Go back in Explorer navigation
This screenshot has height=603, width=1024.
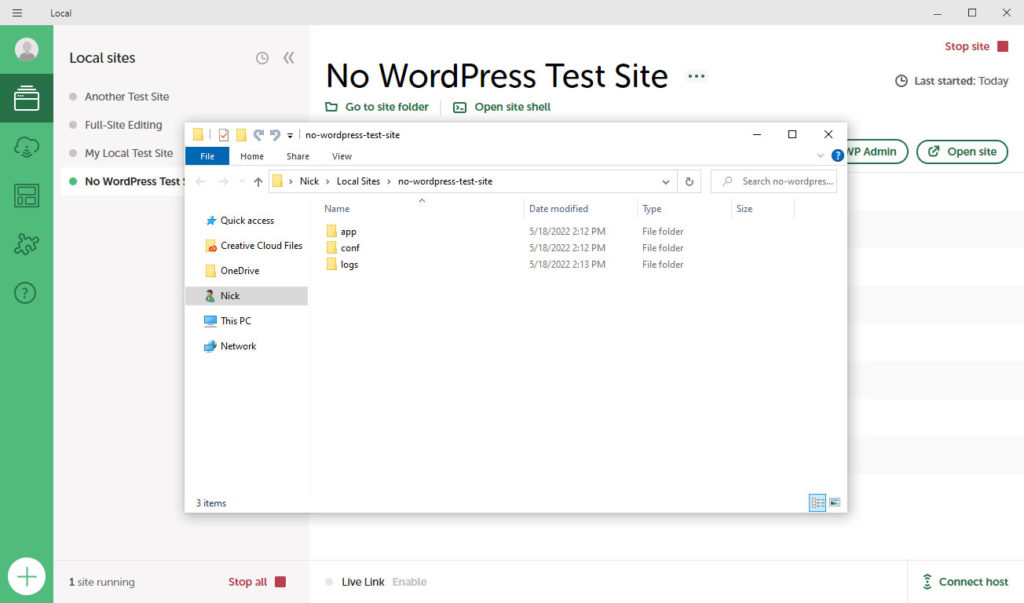click(x=201, y=182)
